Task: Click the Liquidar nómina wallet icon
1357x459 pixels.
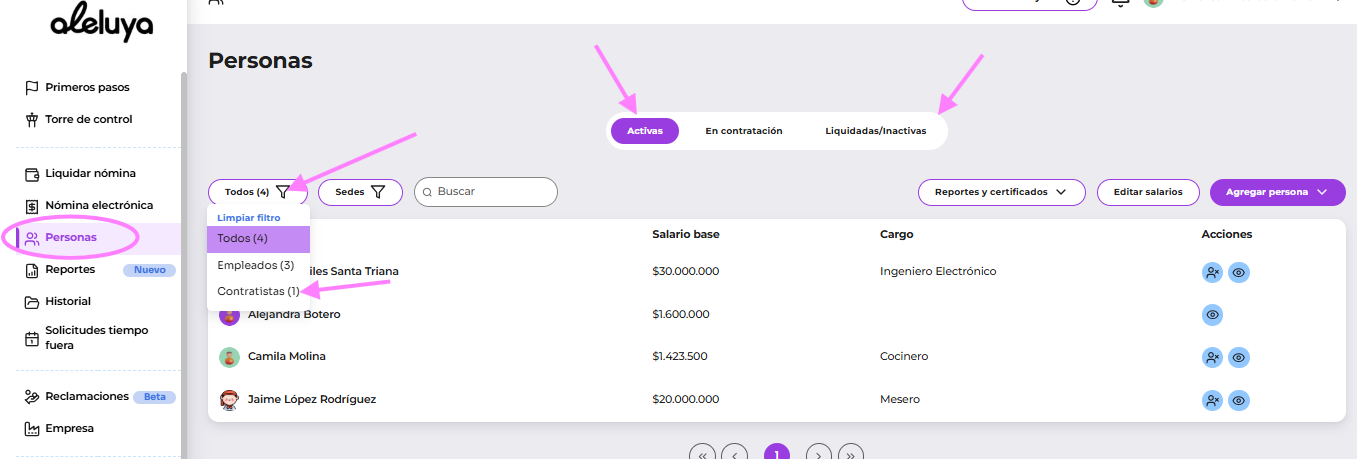Action: pyautogui.click(x=32, y=174)
